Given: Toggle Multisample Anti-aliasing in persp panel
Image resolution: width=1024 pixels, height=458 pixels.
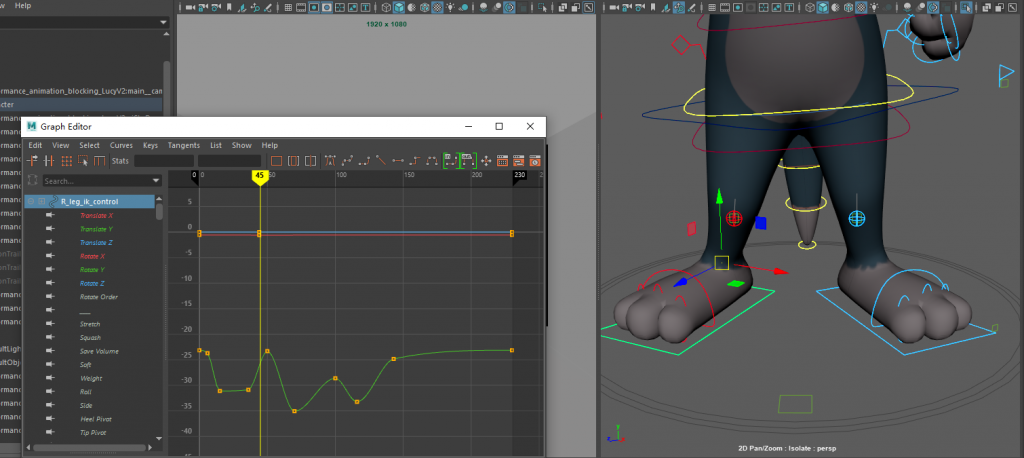Looking at the screenshot, I should coord(931,7).
